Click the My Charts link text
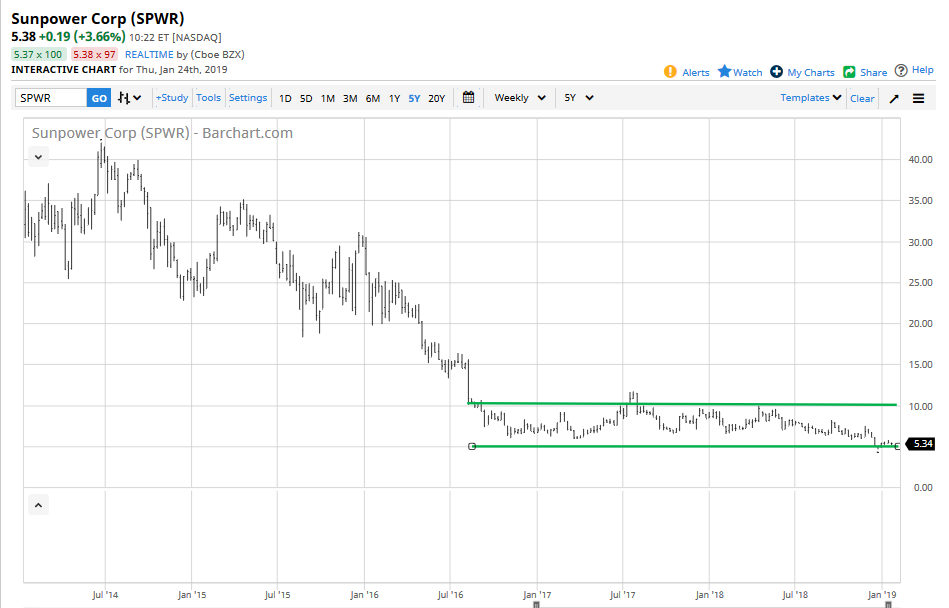 810,73
